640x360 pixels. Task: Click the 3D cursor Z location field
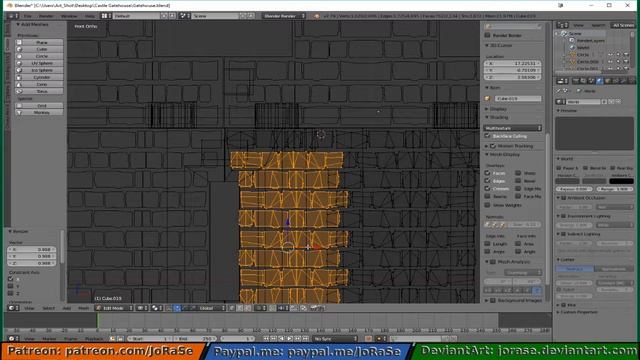[x=512, y=77]
